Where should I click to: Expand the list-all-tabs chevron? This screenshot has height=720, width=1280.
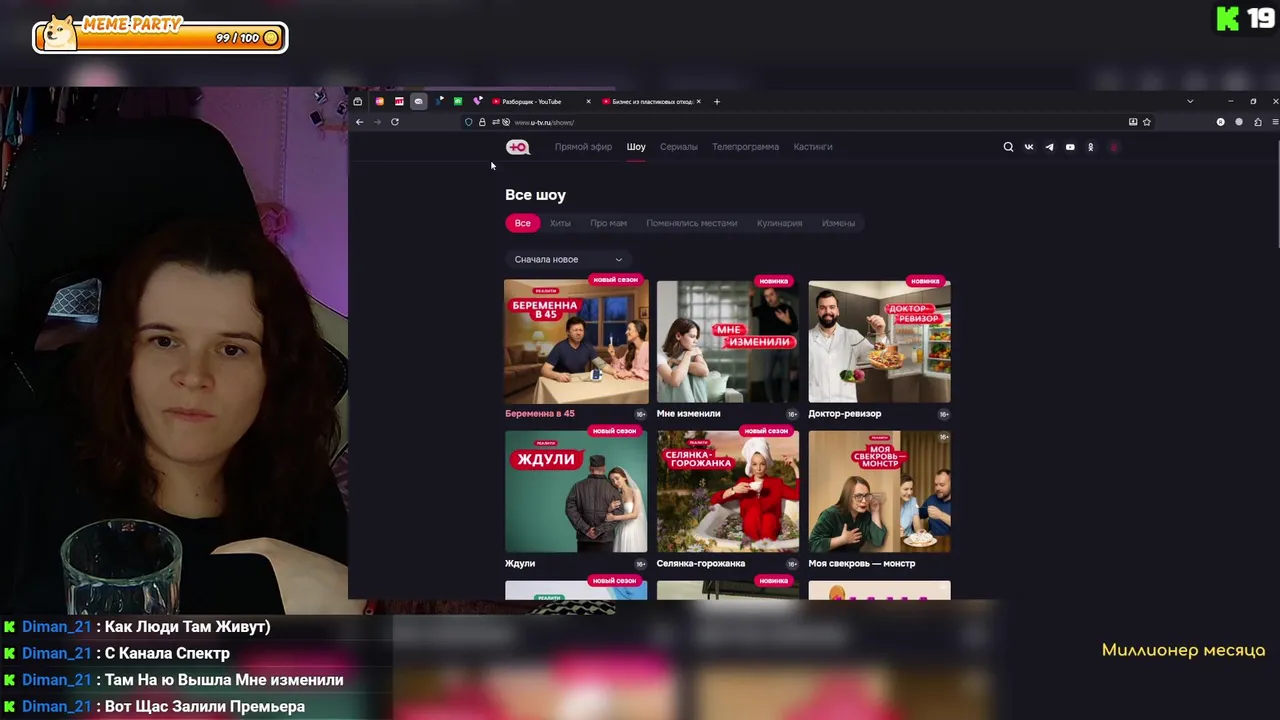(x=1190, y=101)
